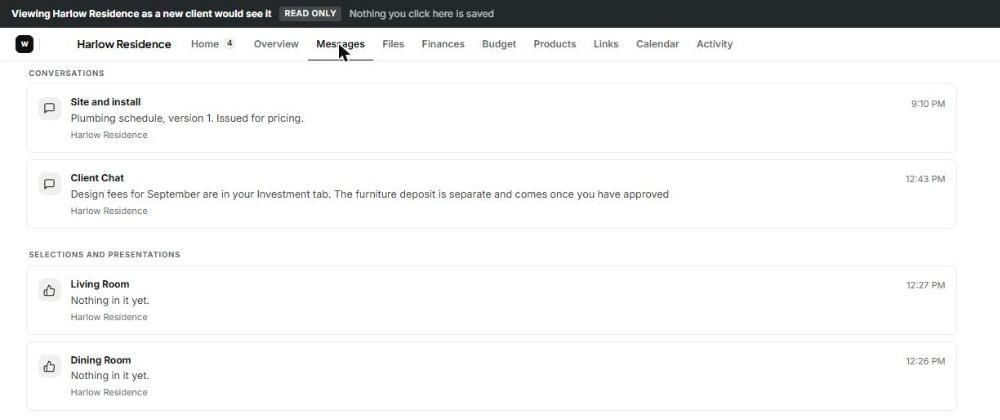Open the Activity tab
1000x420 pixels.
point(714,44)
